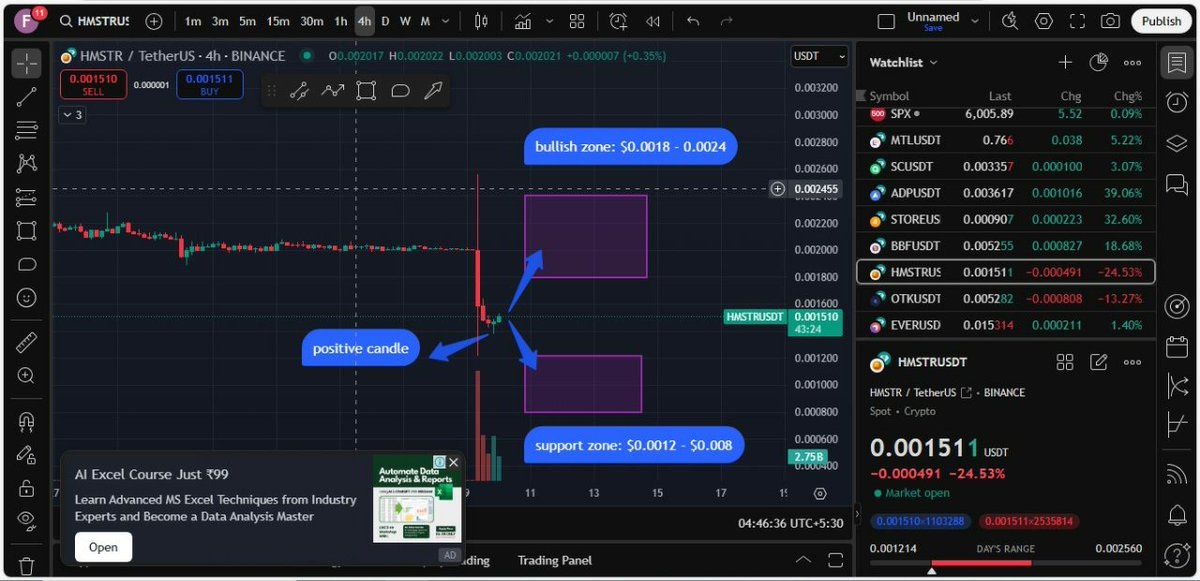Open watchlist advanced view pie icon
The height and width of the screenshot is (581, 1200).
pos(1098,62)
